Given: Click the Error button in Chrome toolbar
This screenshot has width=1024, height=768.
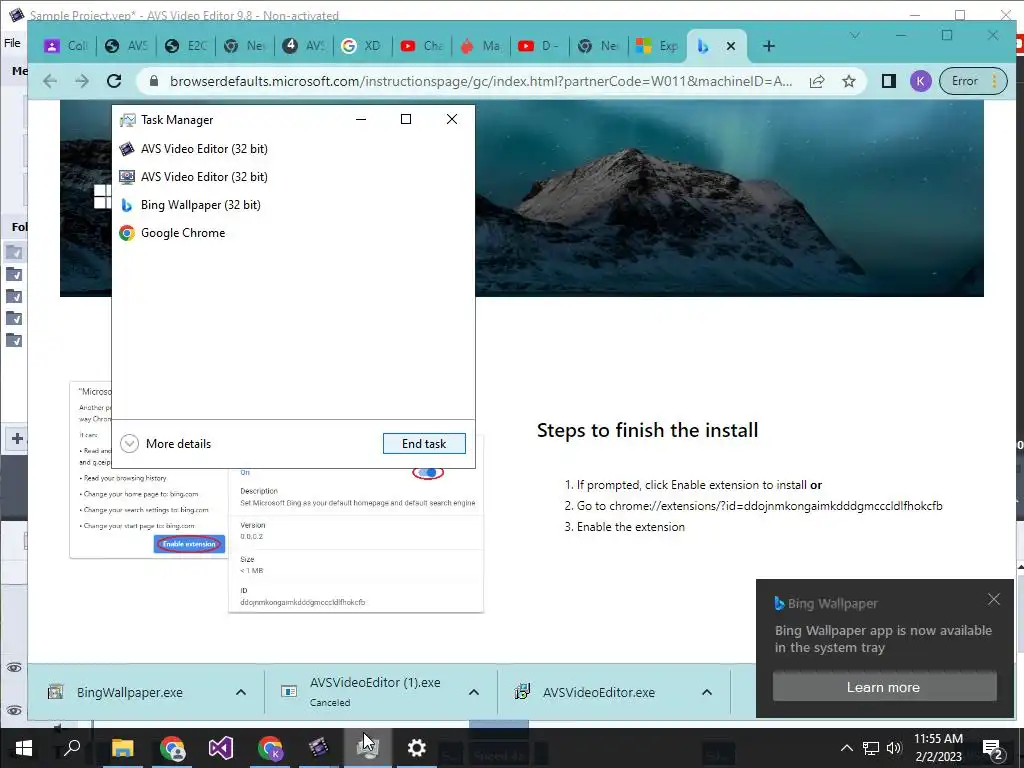Looking at the screenshot, I should [x=965, y=81].
